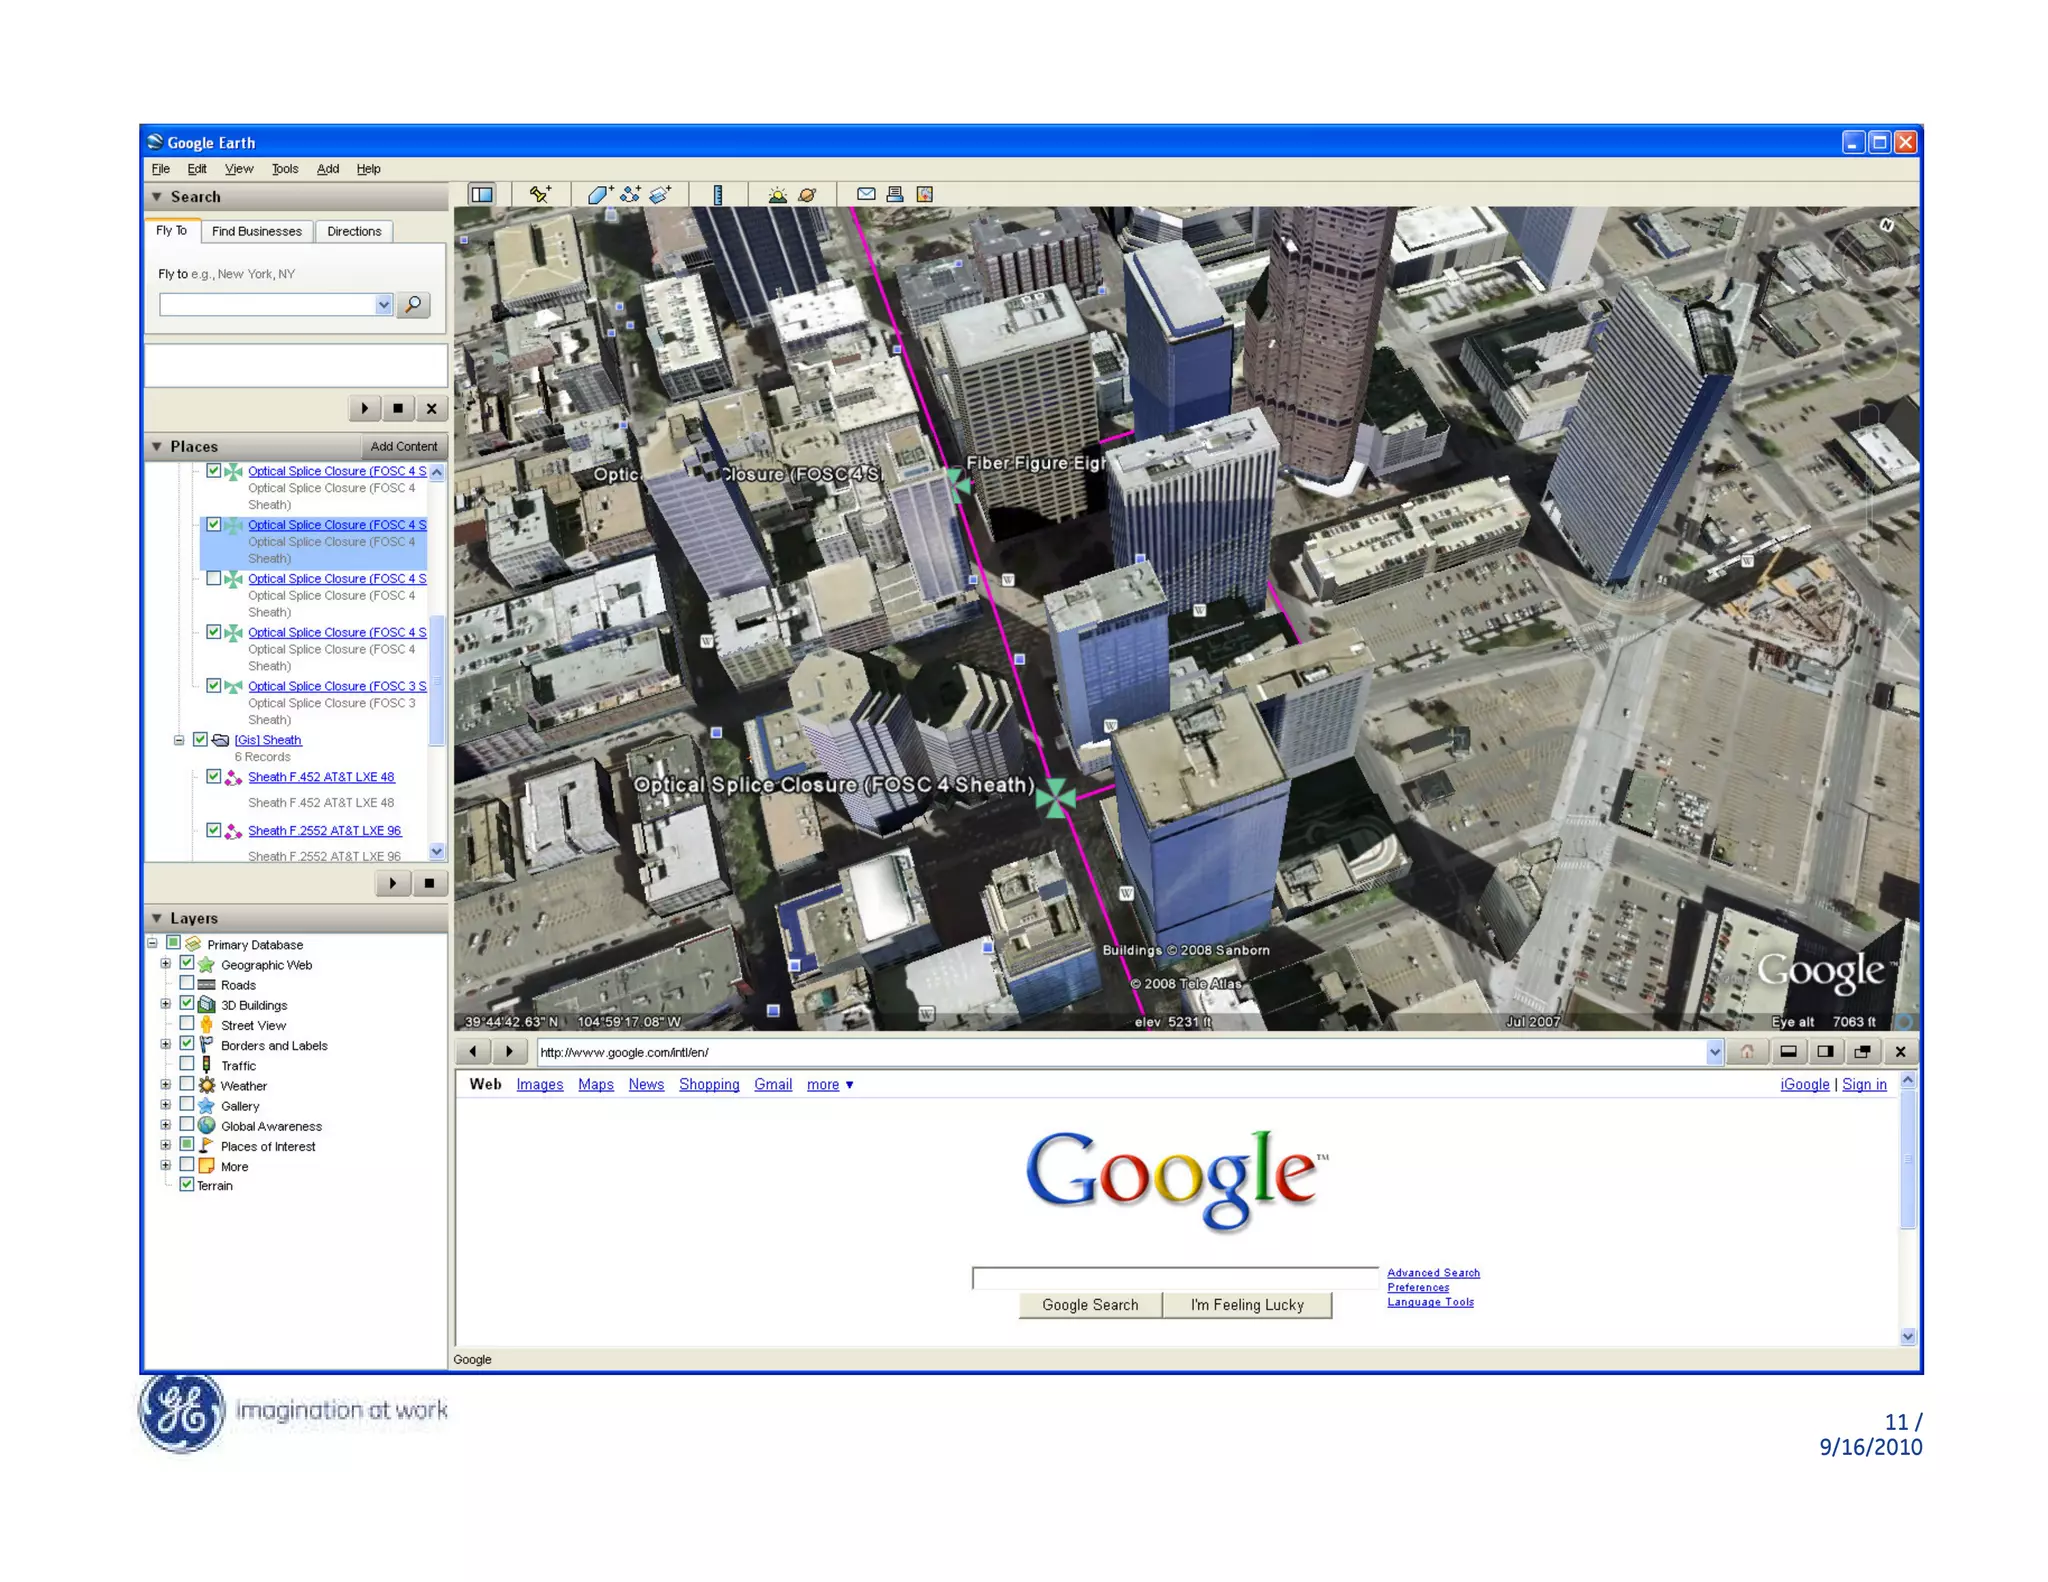Switch to the Directions tab

pos(354,231)
